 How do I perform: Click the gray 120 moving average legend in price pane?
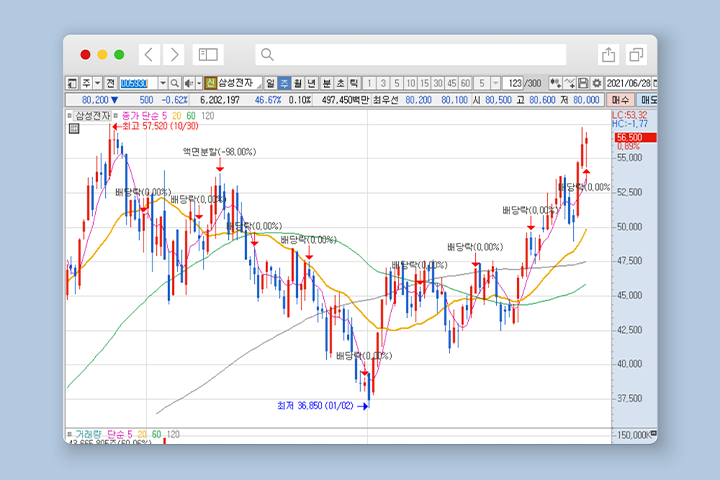coord(208,116)
